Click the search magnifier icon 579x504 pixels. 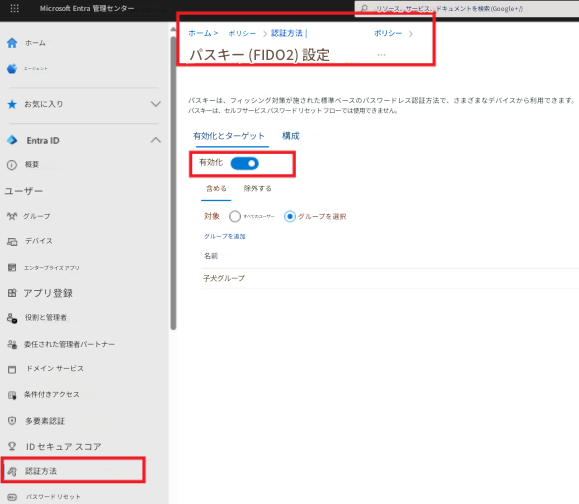[x=364, y=8]
